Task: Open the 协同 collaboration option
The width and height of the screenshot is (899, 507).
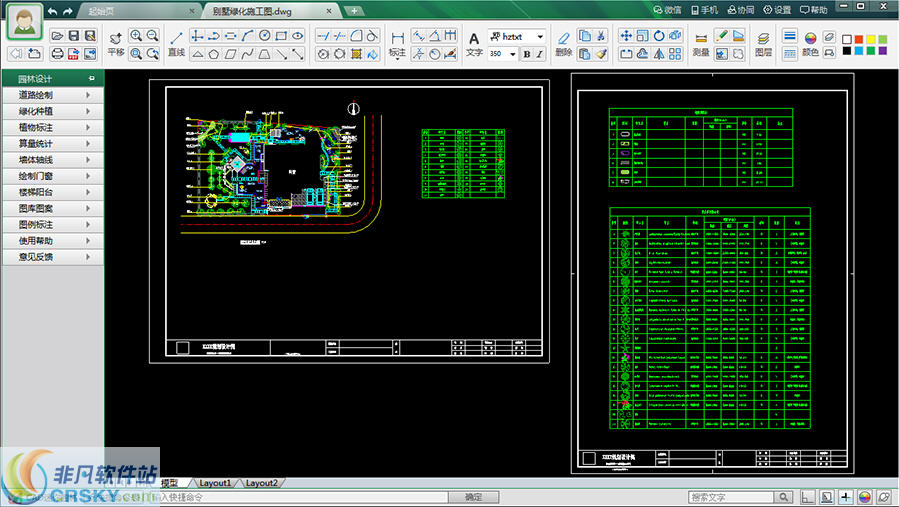Action: [x=741, y=10]
